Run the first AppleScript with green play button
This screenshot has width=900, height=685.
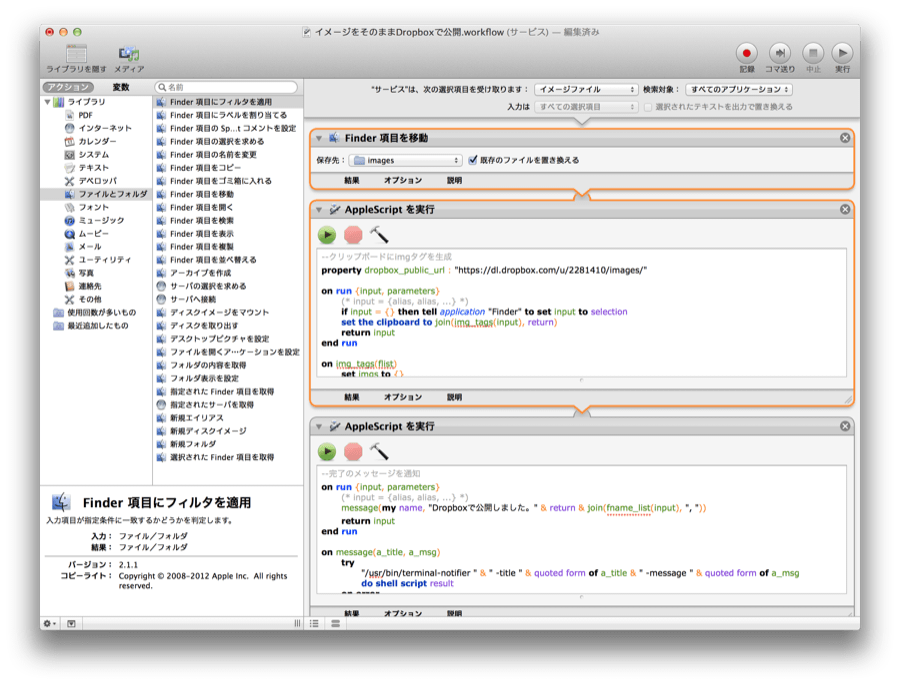click(x=327, y=234)
